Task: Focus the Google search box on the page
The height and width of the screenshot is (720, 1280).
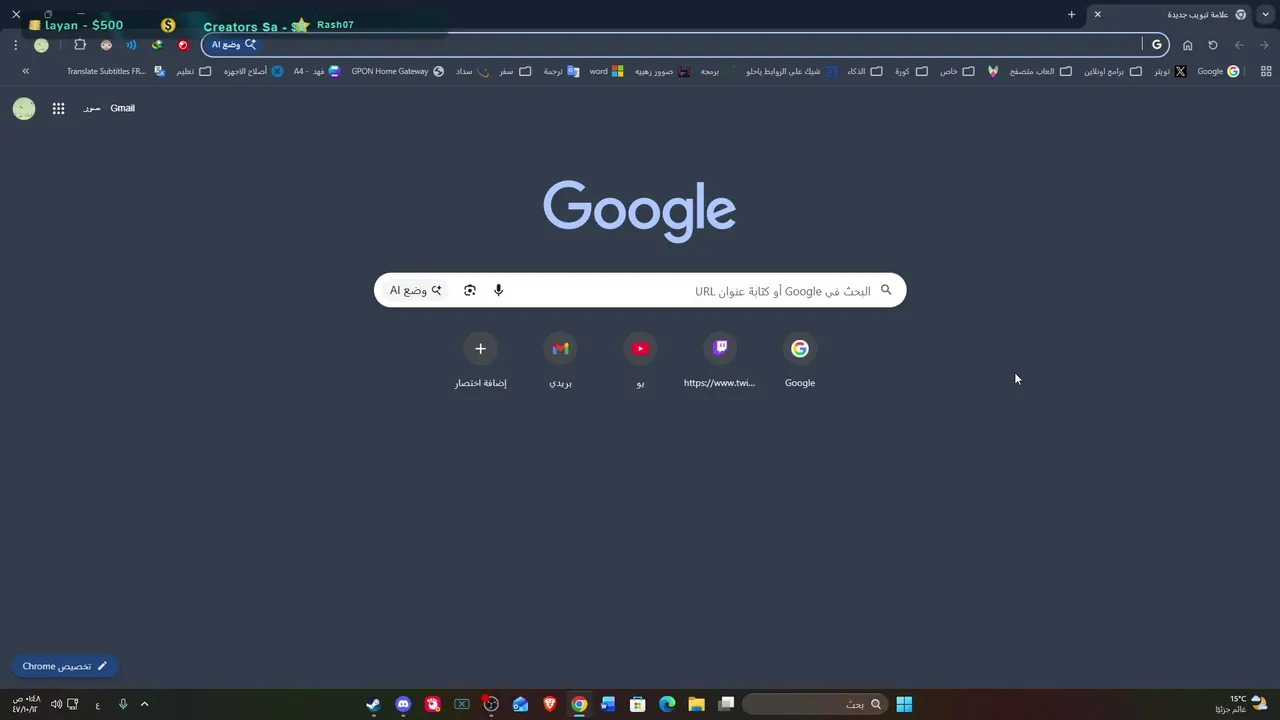Action: [640, 291]
